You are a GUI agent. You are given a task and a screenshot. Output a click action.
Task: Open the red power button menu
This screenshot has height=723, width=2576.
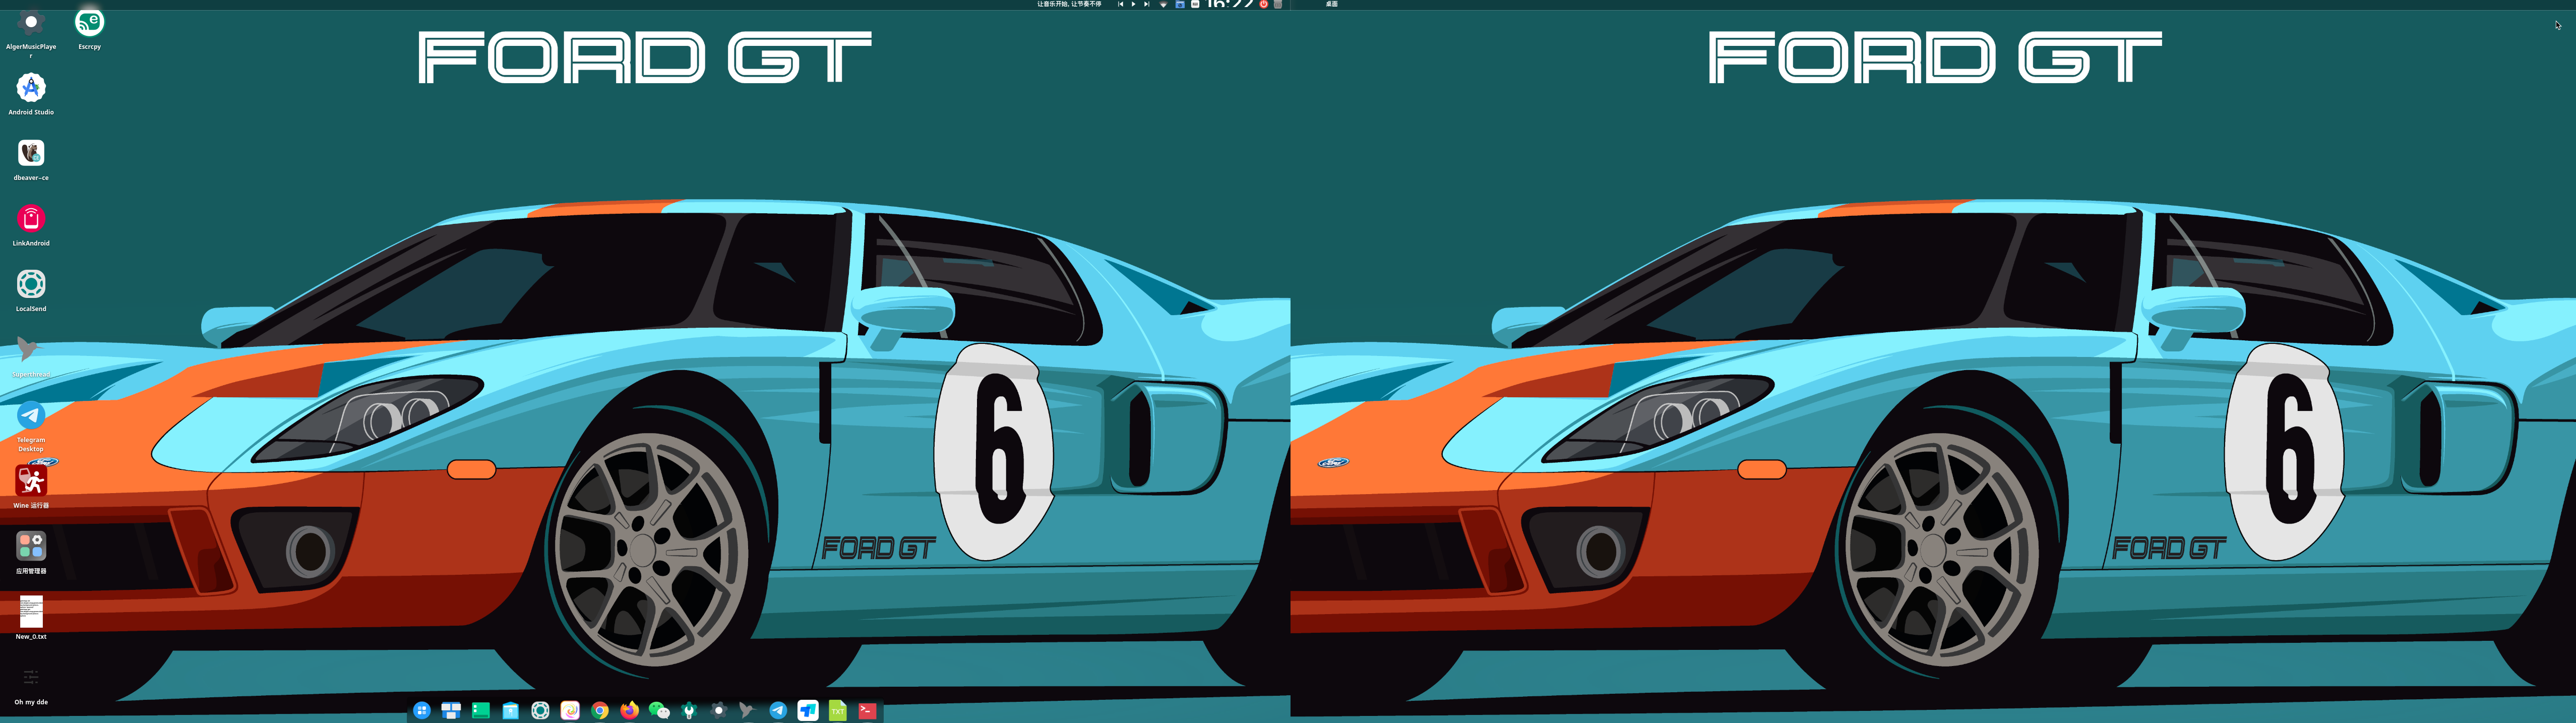[1263, 4]
